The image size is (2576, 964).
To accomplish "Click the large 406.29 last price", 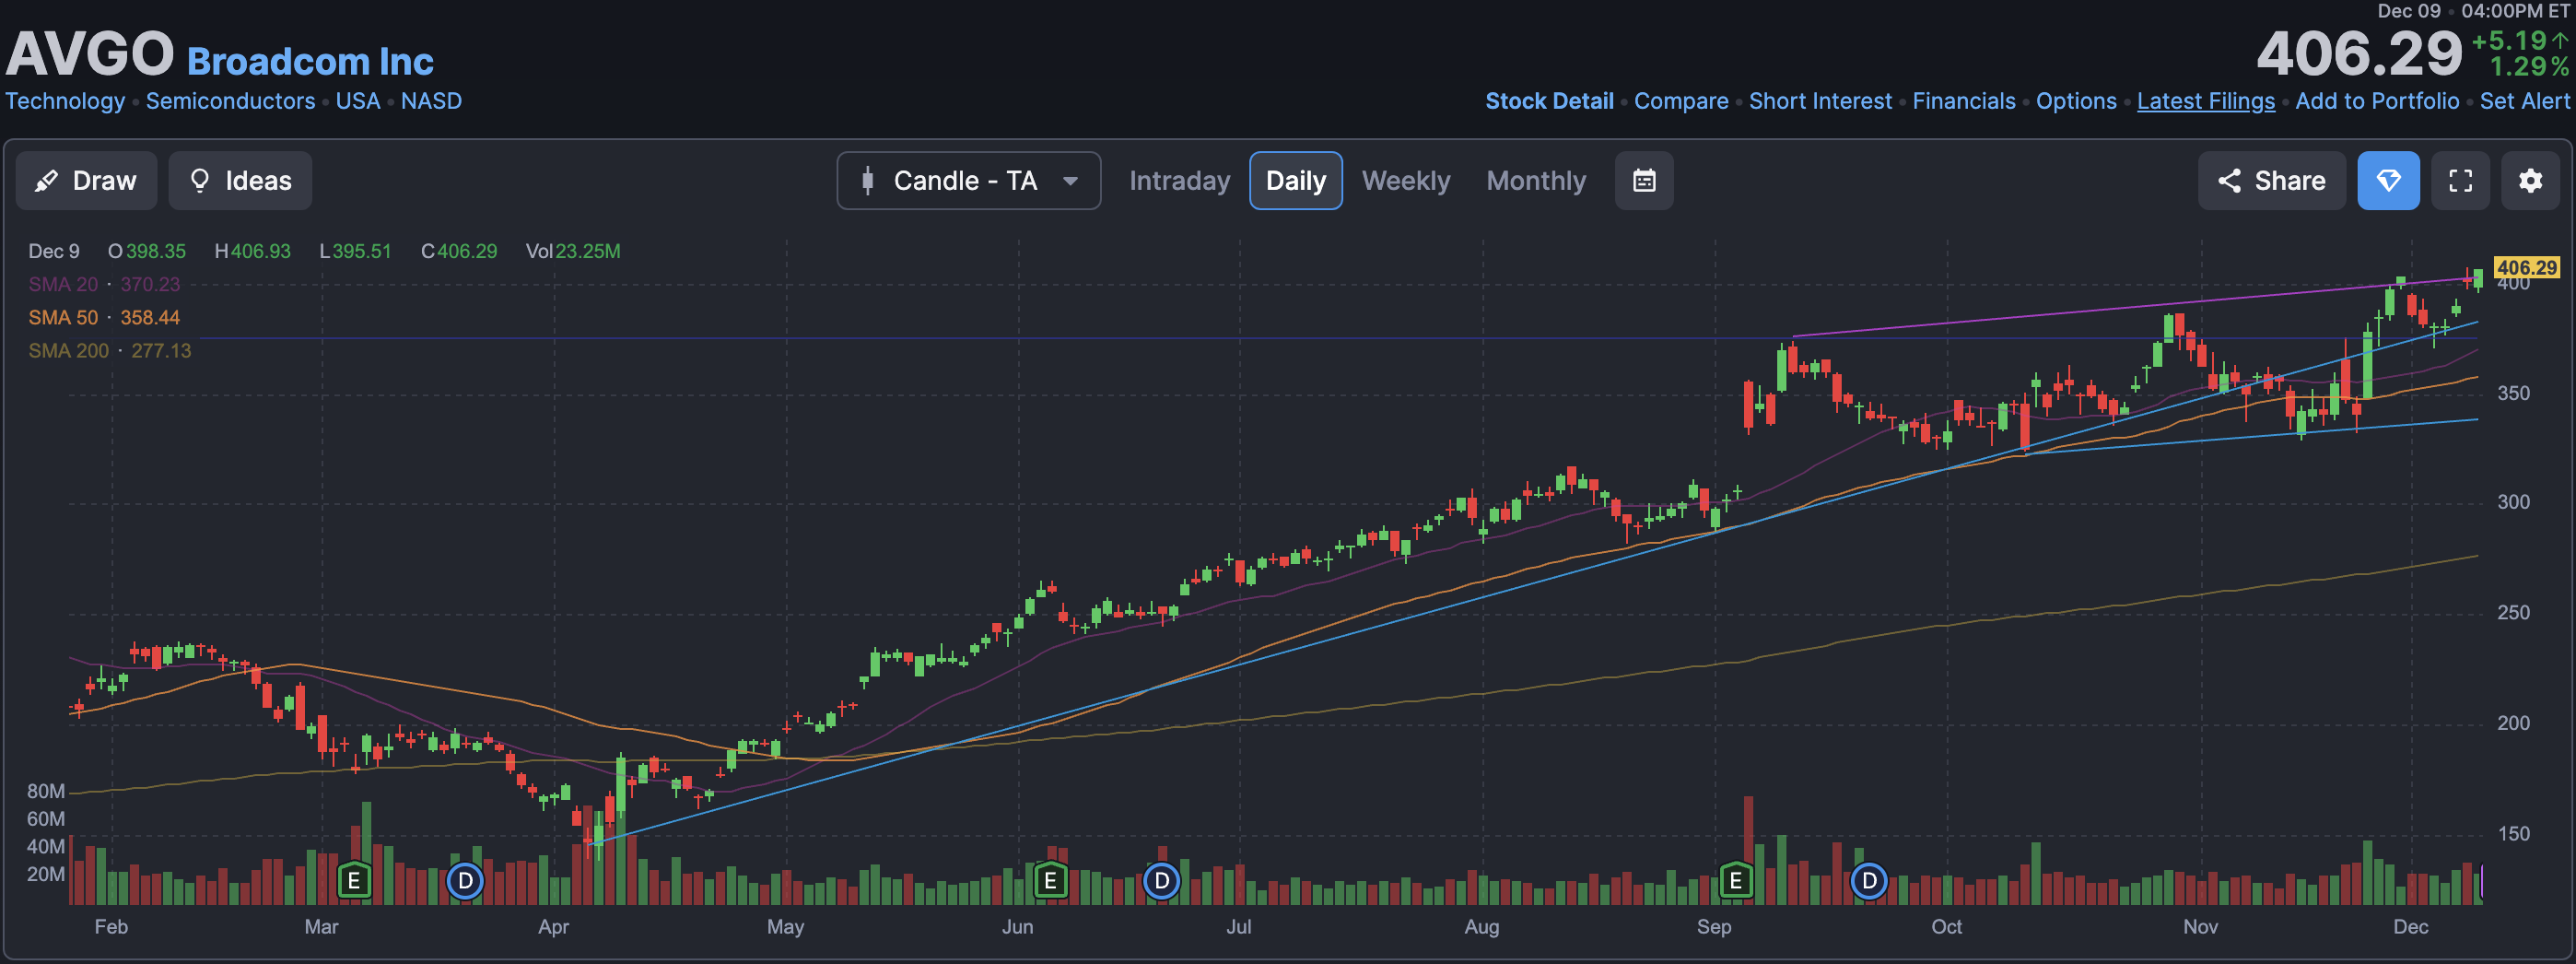I will pos(2359,53).
